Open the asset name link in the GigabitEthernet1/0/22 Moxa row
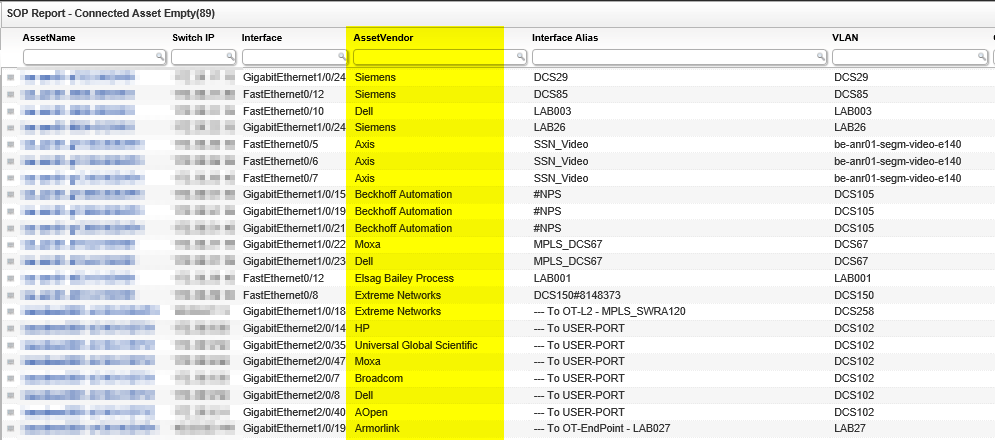Image resolution: width=995 pixels, height=440 pixels. (80, 244)
